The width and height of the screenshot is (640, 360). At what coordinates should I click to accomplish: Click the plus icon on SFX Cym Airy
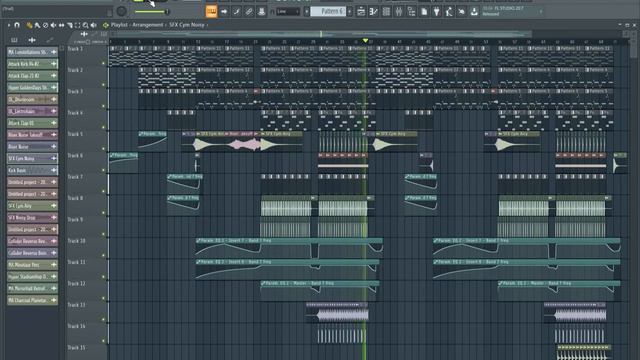tap(53, 206)
